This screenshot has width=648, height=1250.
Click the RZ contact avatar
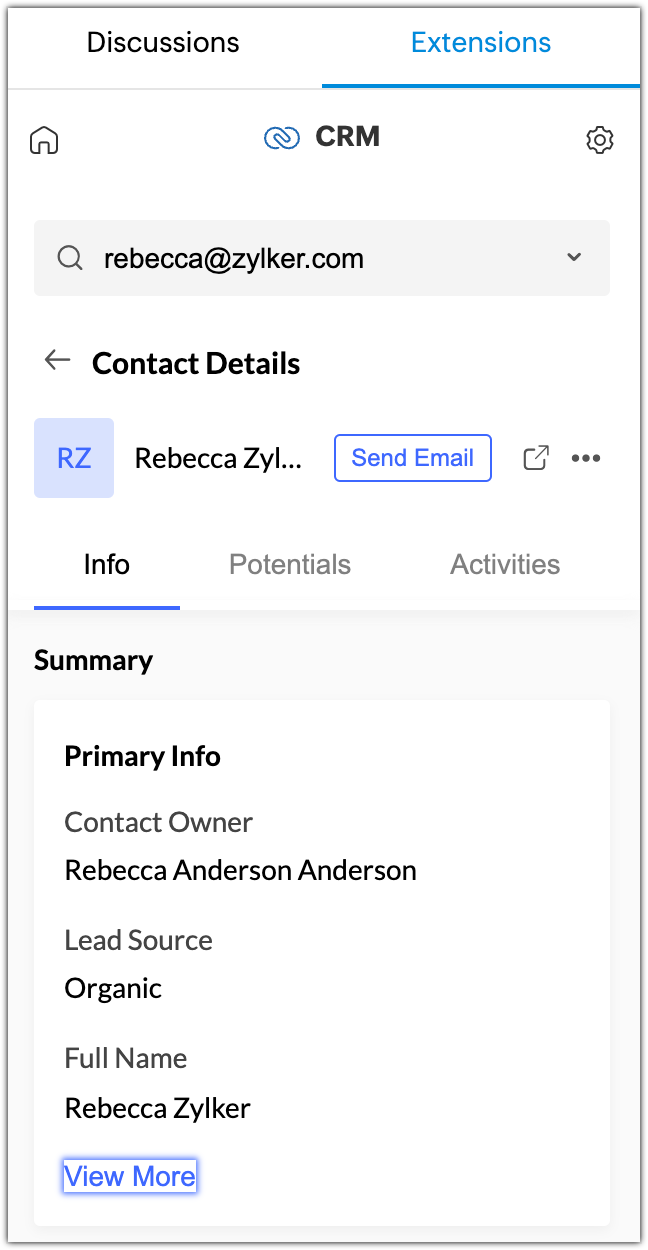[x=74, y=458]
